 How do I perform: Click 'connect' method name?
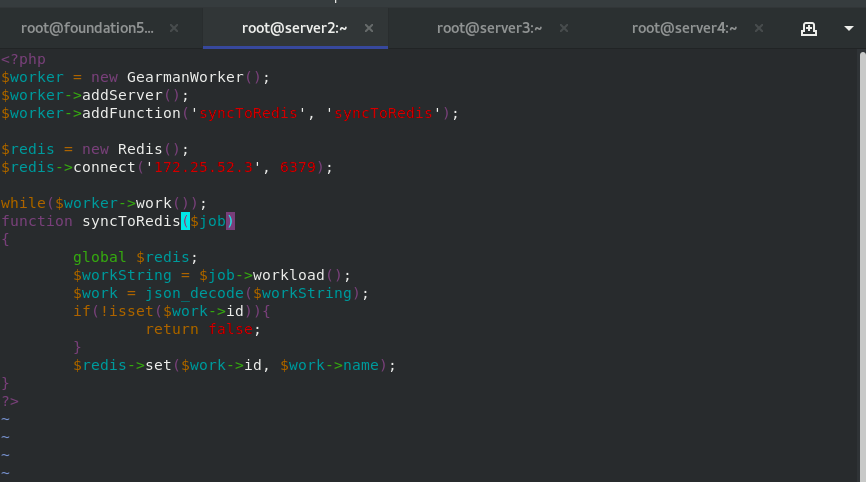tap(104, 167)
